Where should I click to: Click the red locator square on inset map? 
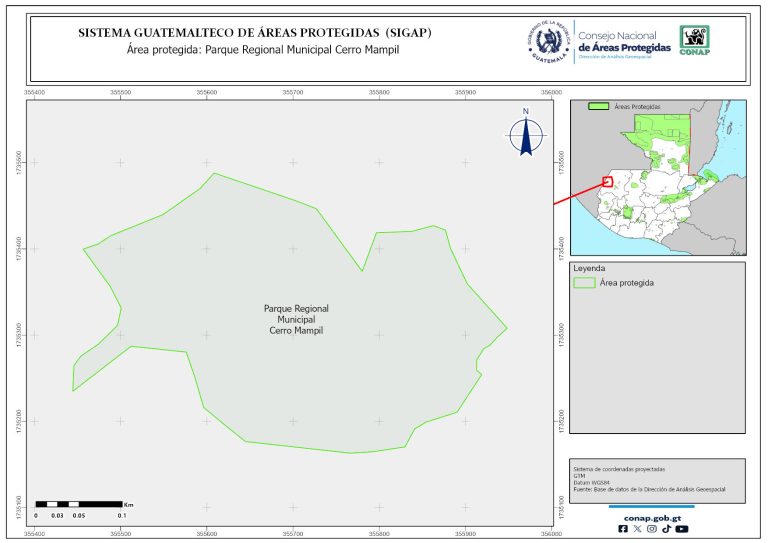(607, 182)
